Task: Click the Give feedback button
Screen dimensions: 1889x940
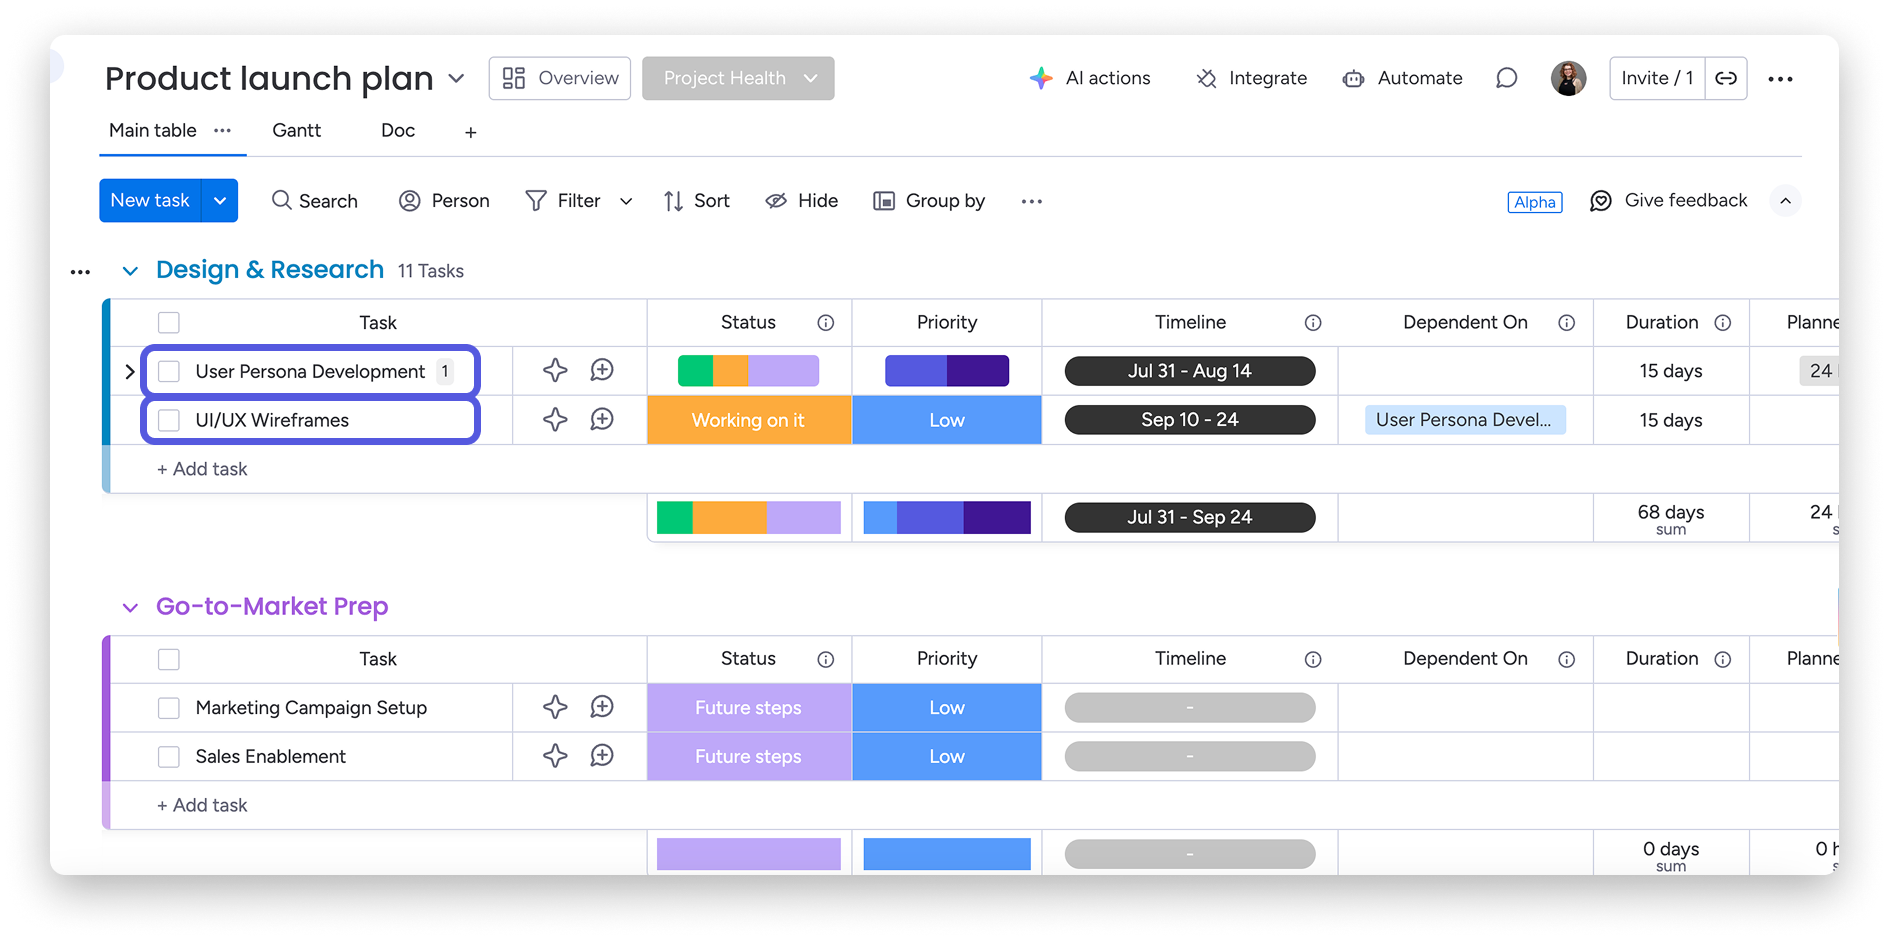Action: (x=1669, y=200)
